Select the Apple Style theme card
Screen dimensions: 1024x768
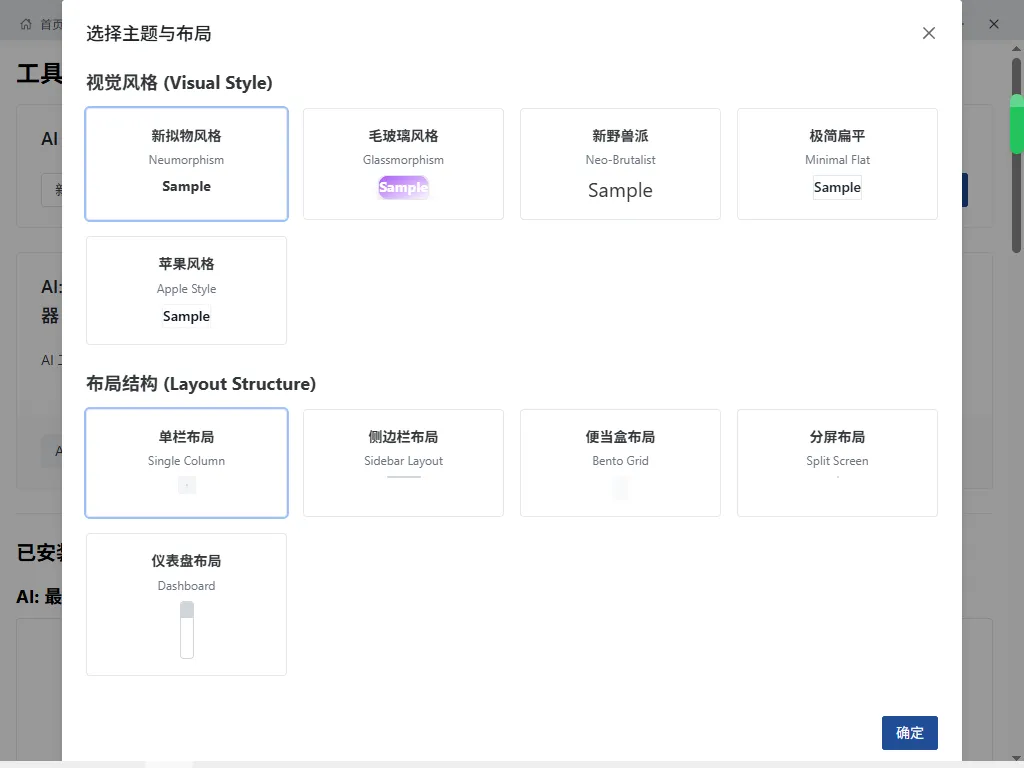point(186,290)
